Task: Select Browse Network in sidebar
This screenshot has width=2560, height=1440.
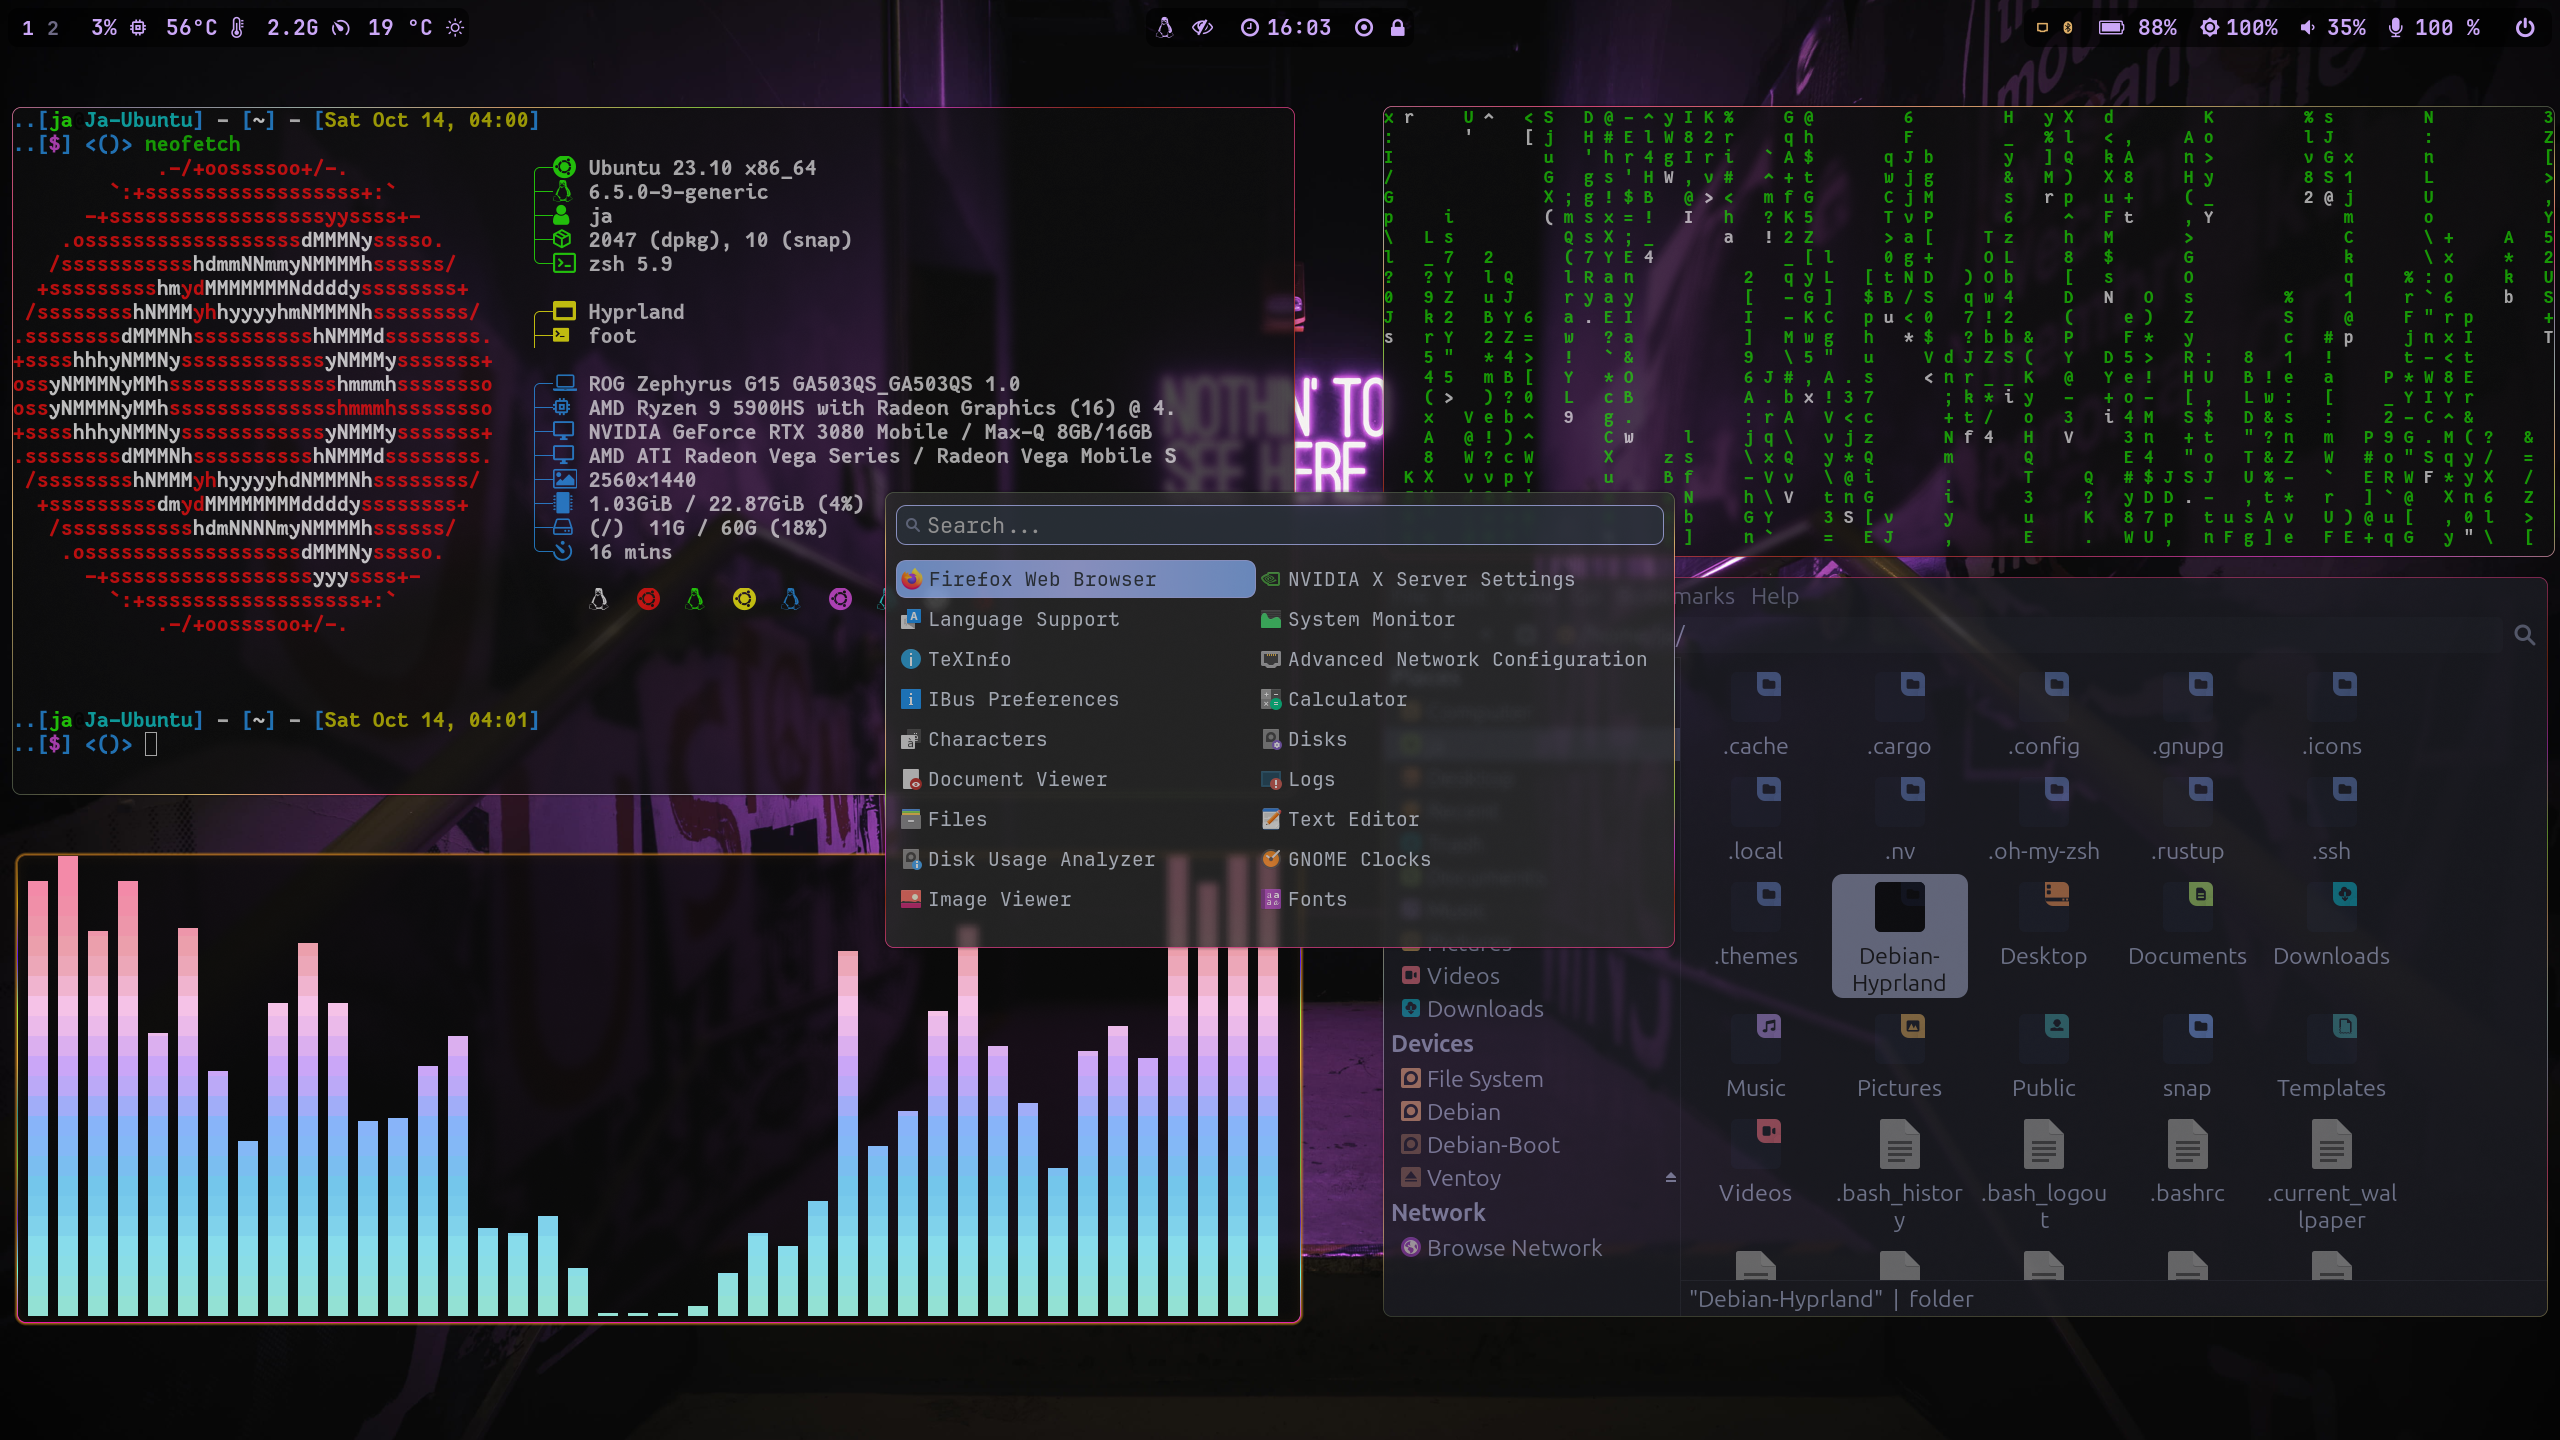Action: (1513, 1248)
